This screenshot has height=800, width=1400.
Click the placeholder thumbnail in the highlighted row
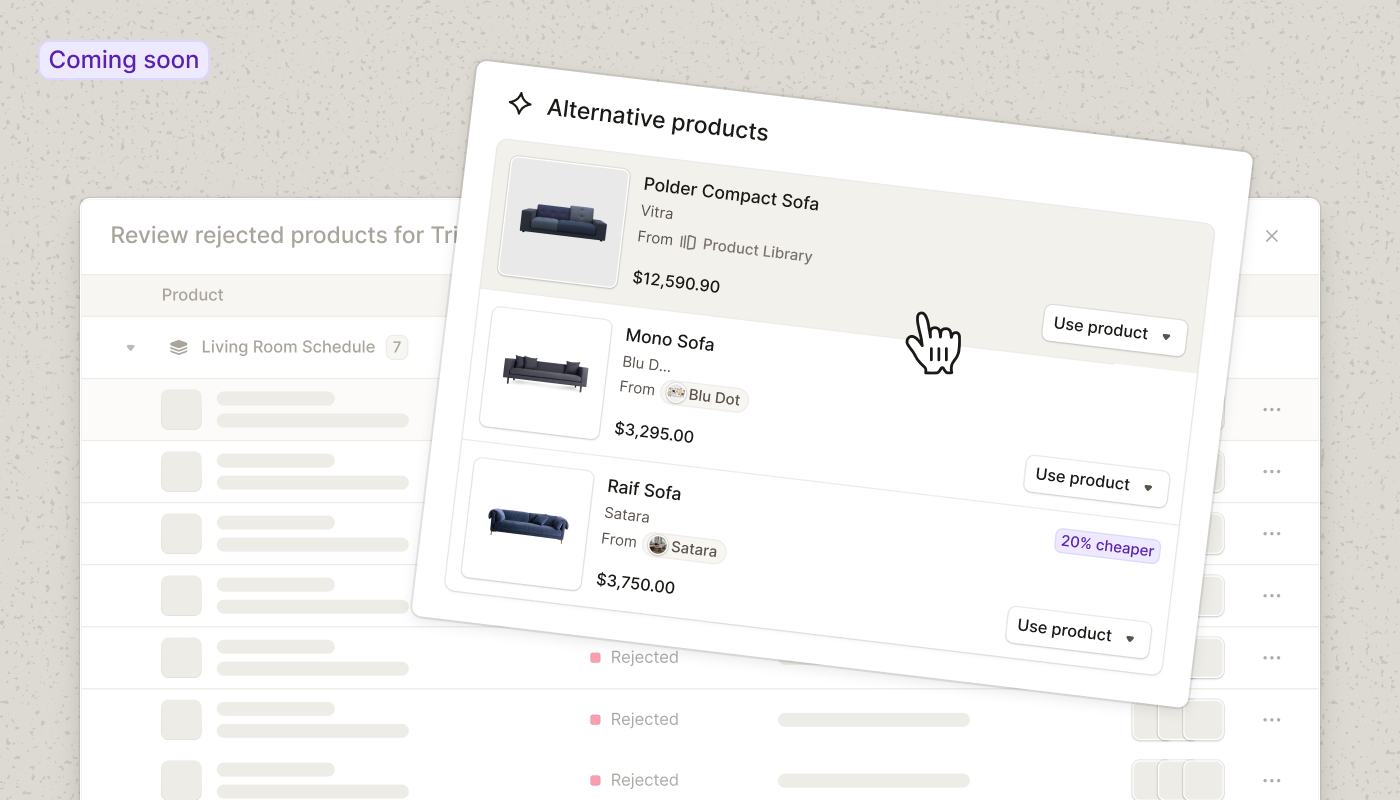click(x=181, y=410)
